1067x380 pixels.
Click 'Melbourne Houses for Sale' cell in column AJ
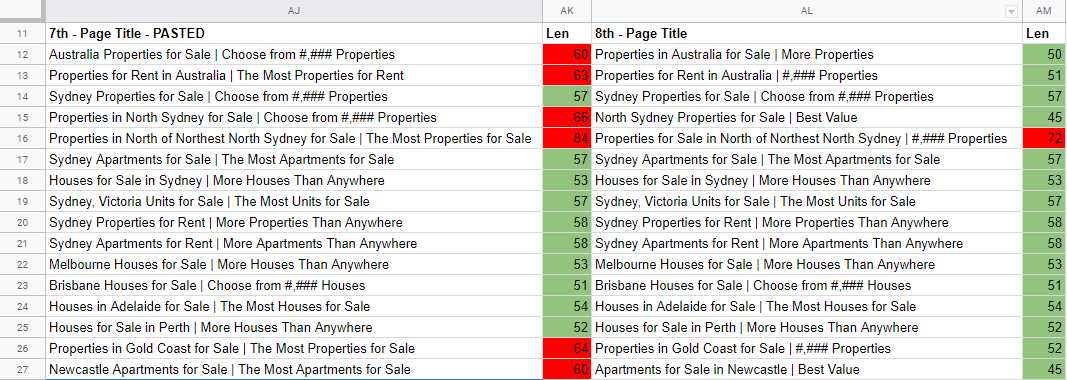tap(294, 264)
